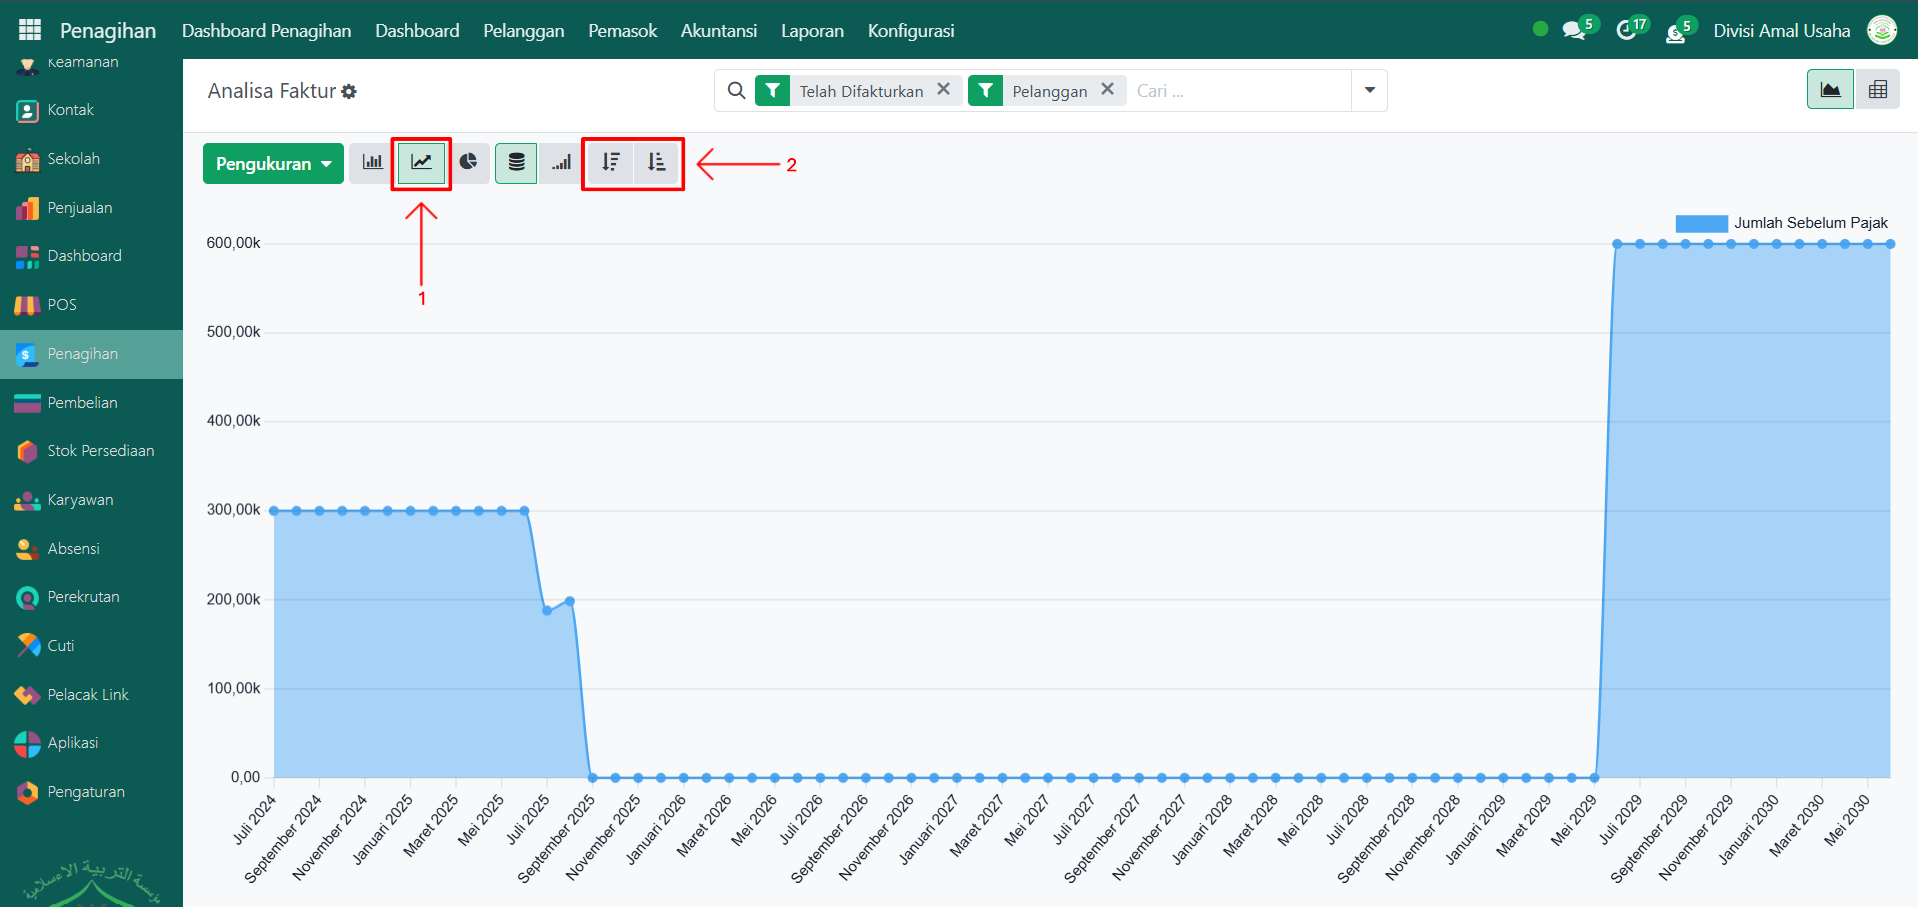Open Stok Persediaan in the sidebar
The image size is (1918, 907).
[x=100, y=451]
